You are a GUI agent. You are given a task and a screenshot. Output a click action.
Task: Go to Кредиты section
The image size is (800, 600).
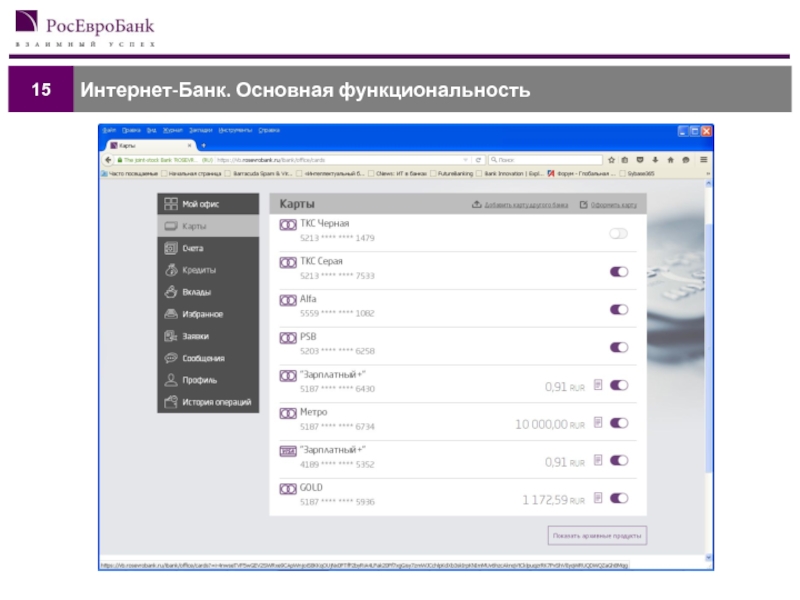[x=208, y=270]
